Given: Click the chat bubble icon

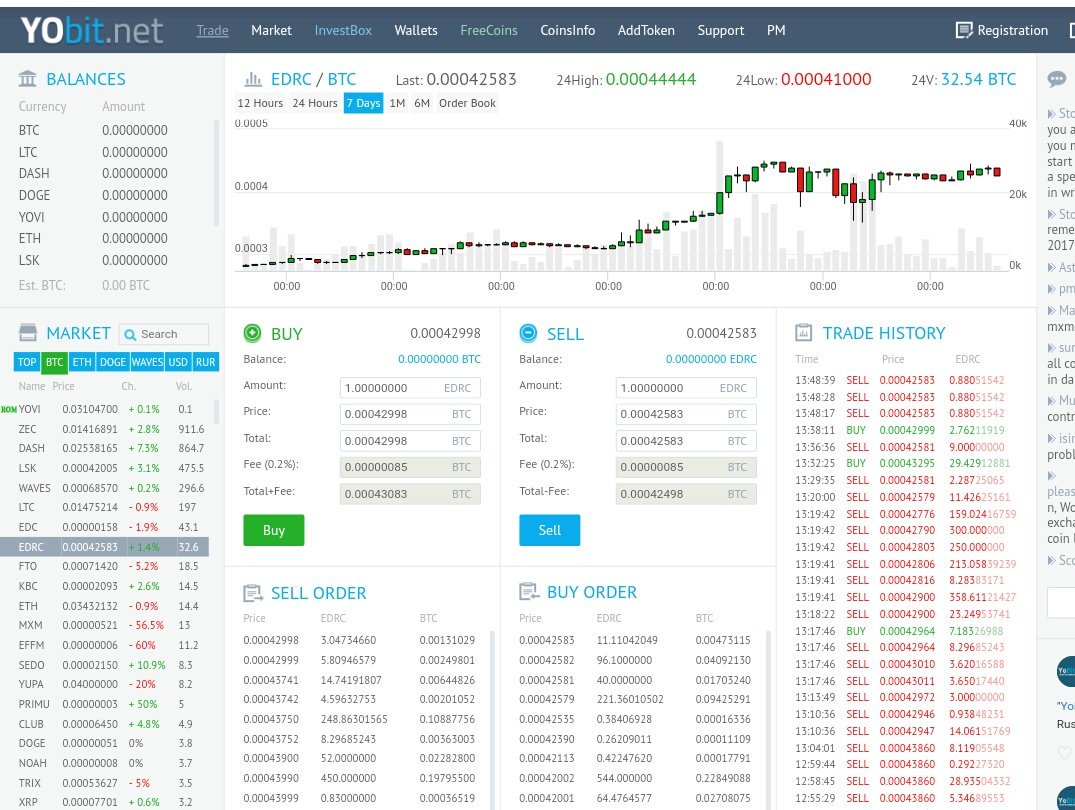Looking at the screenshot, I should (x=1056, y=79).
